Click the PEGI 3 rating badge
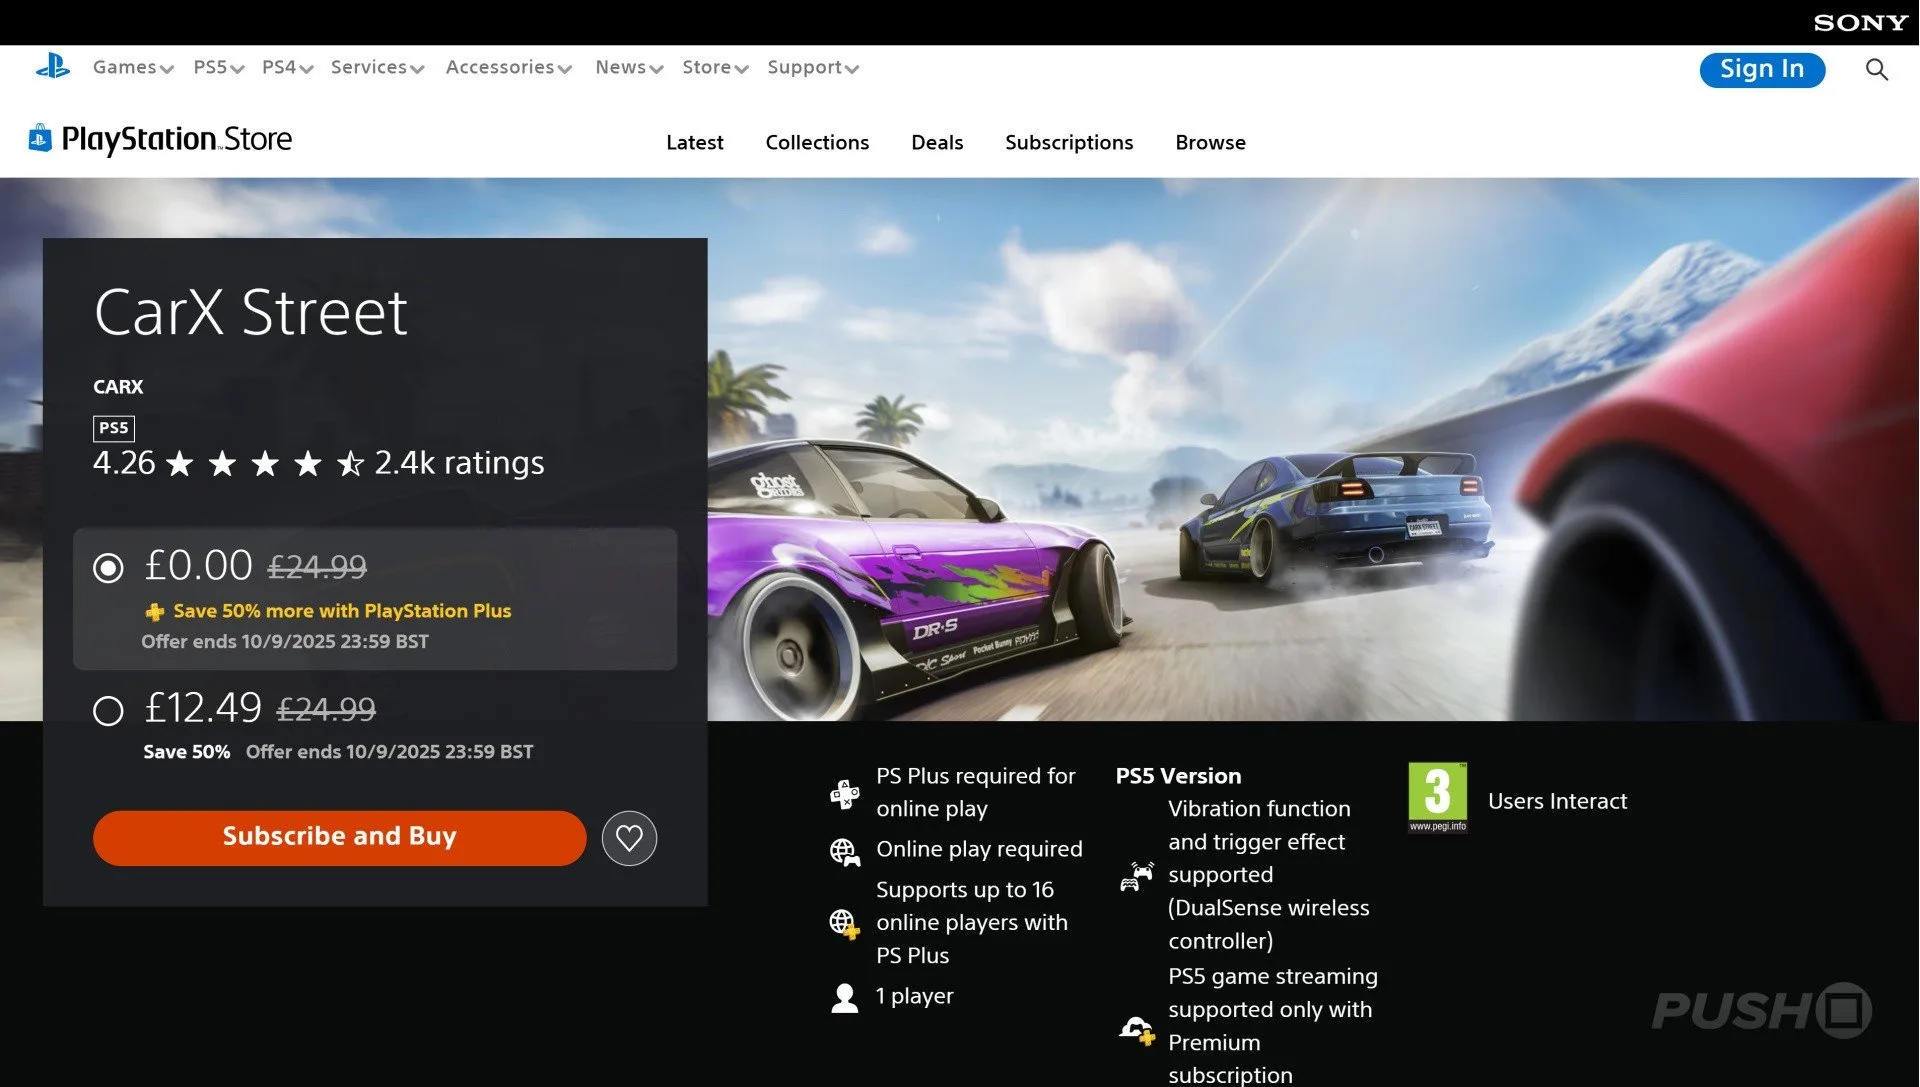This screenshot has height=1087, width=1920. [1437, 796]
